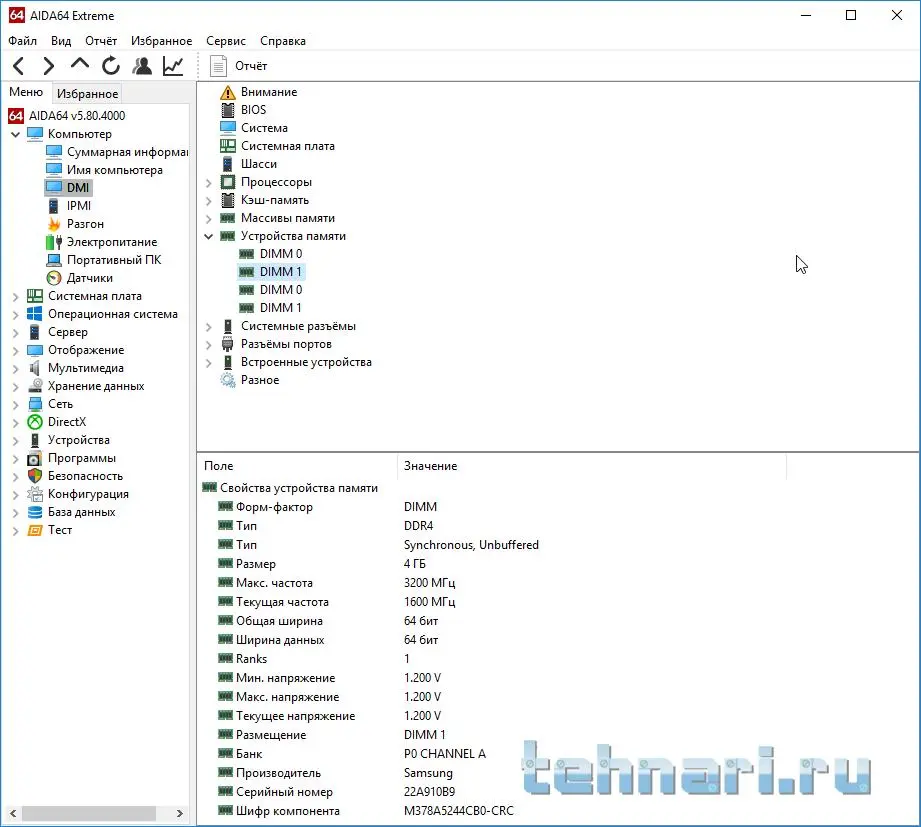
Task: Click the Отчёт report button in toolbar
Action: (240, 66)
